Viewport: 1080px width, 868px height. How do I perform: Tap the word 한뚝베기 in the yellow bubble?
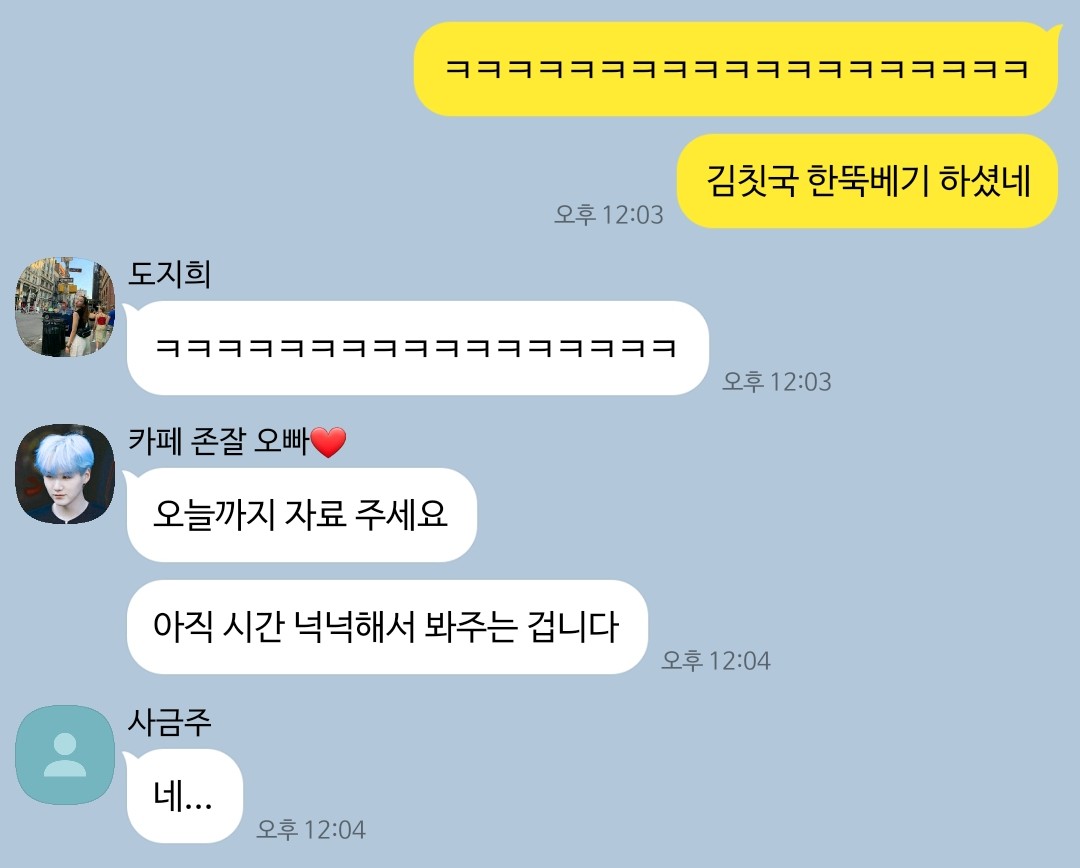click(868, 181)
